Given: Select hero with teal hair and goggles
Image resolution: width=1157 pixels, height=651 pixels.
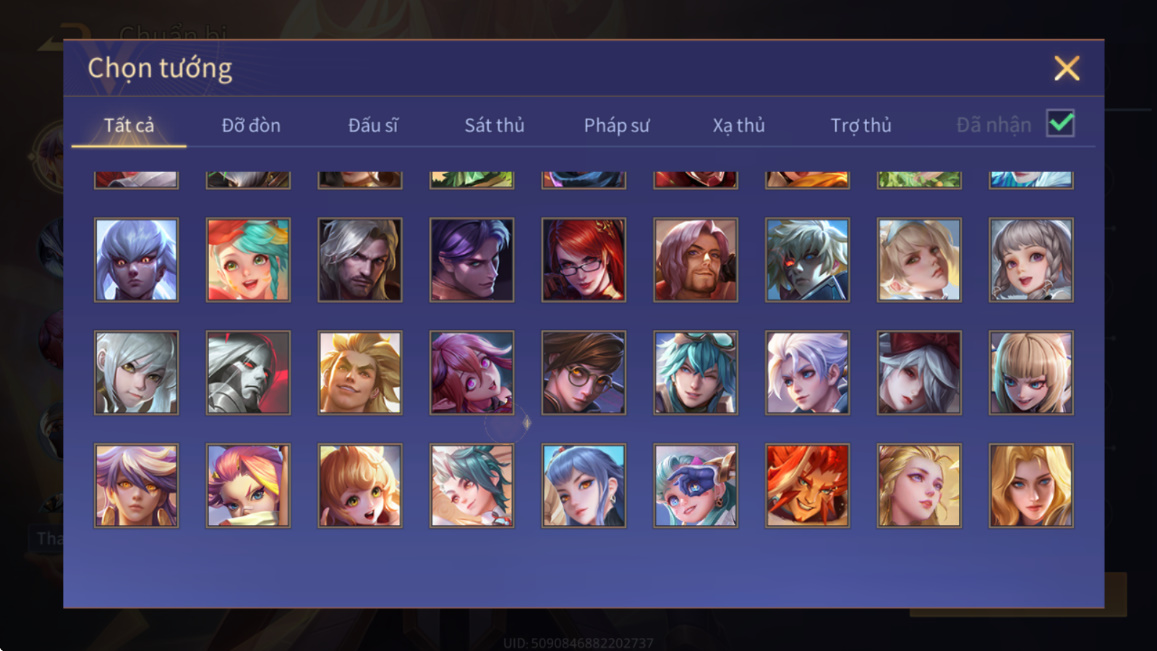Looking at the screenshot, I should point(695,373).
